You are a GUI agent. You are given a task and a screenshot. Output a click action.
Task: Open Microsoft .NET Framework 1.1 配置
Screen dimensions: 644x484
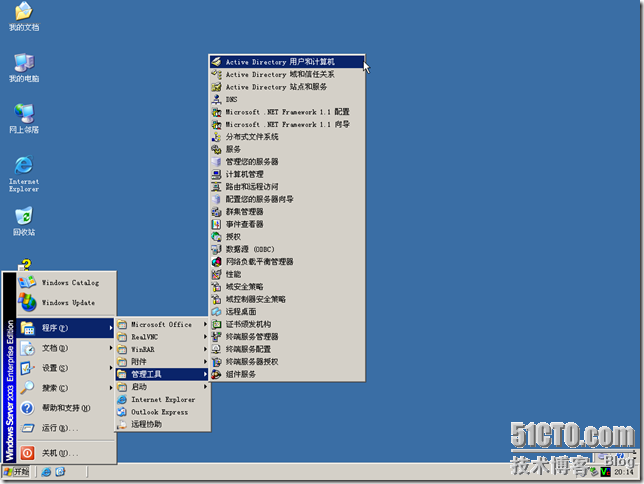point(287,112)
